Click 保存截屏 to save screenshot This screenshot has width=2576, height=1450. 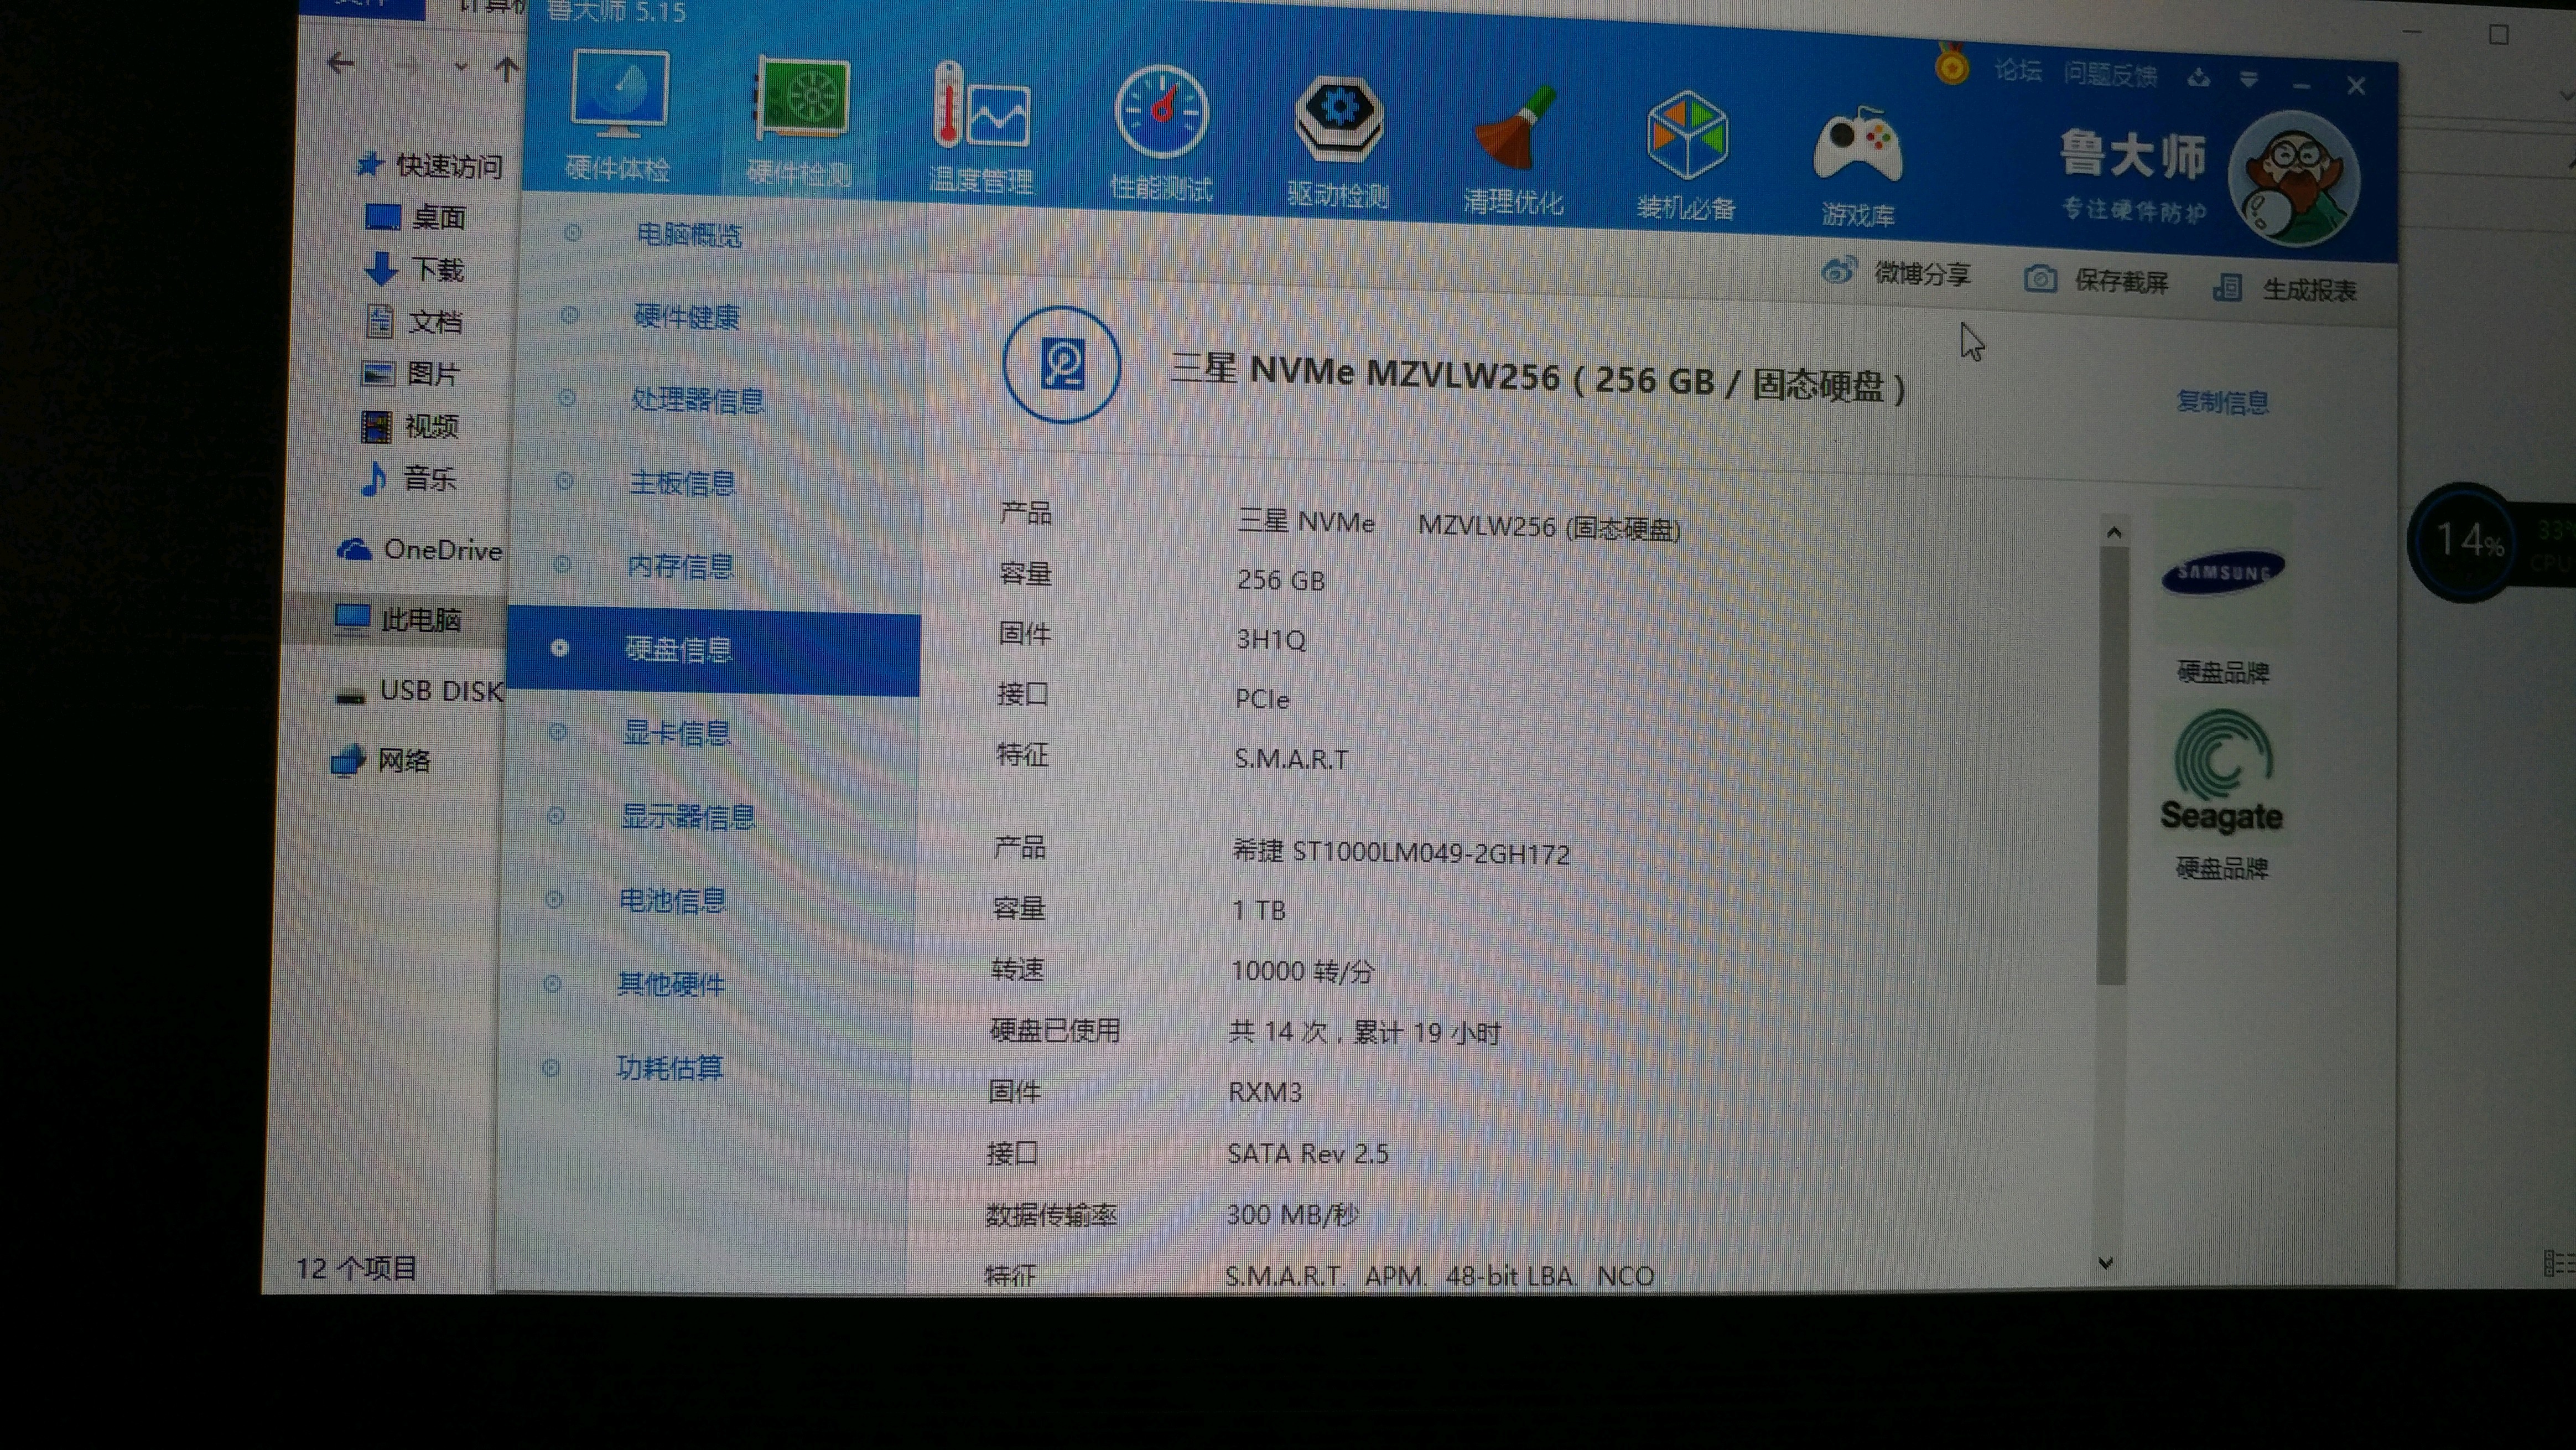(2096, 280)
